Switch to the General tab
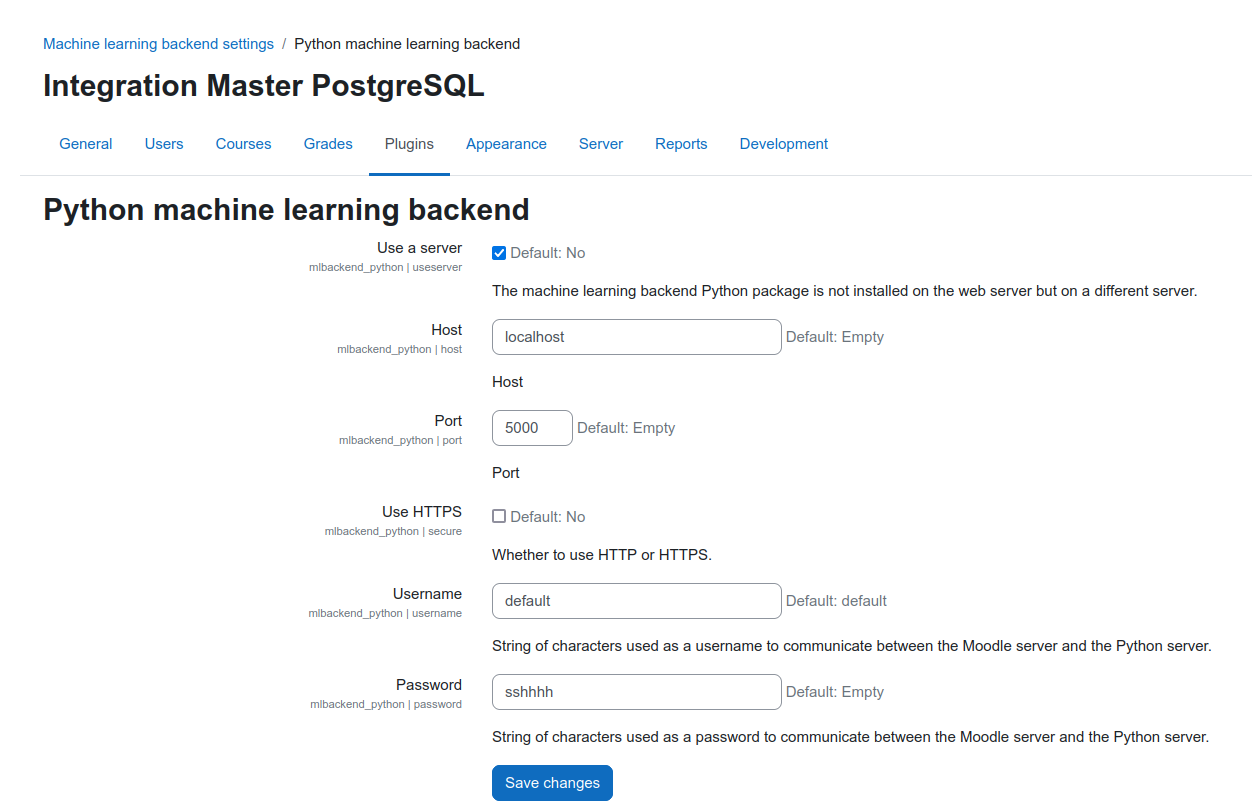The image size is (1252, 812). pyautogui.click(x=86, y=144)
